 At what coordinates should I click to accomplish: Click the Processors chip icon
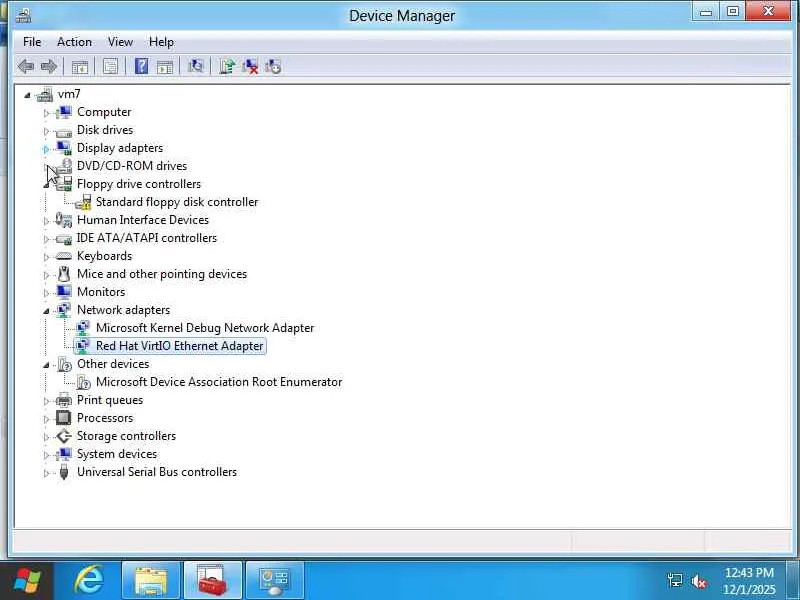(64, 418)
